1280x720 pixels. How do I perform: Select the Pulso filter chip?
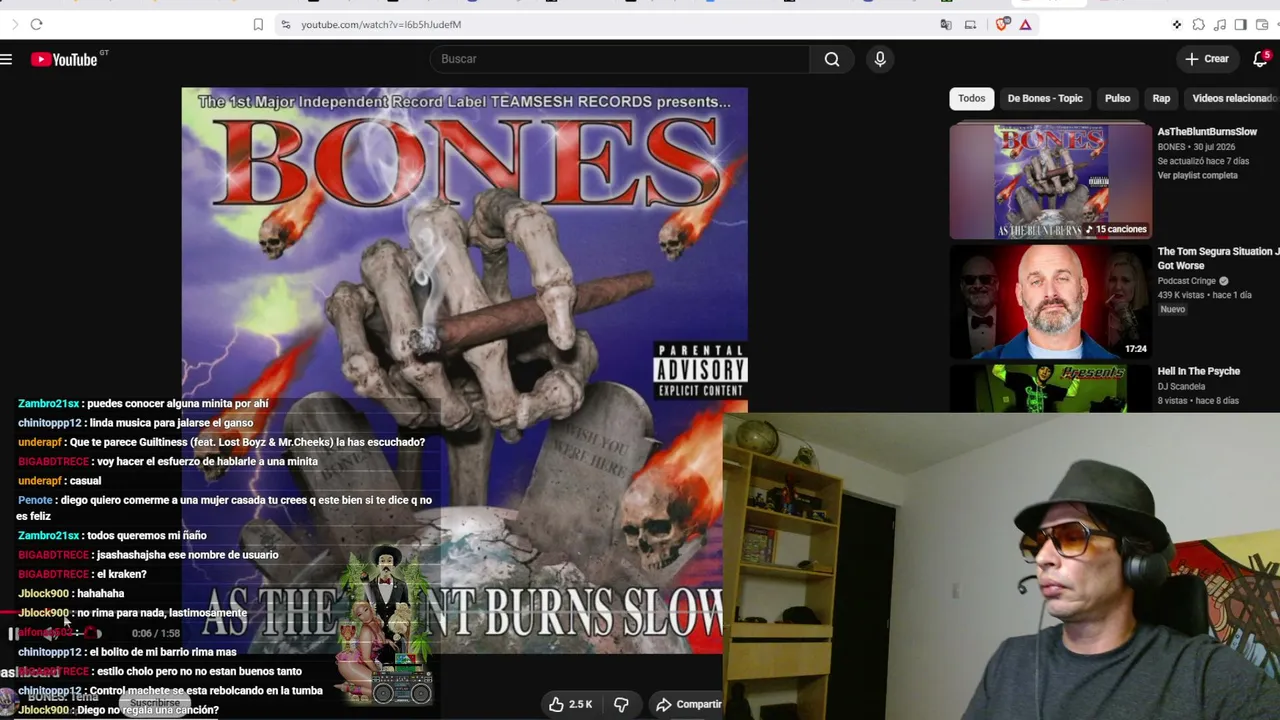pyautogui.click(x=1117, y=98)
